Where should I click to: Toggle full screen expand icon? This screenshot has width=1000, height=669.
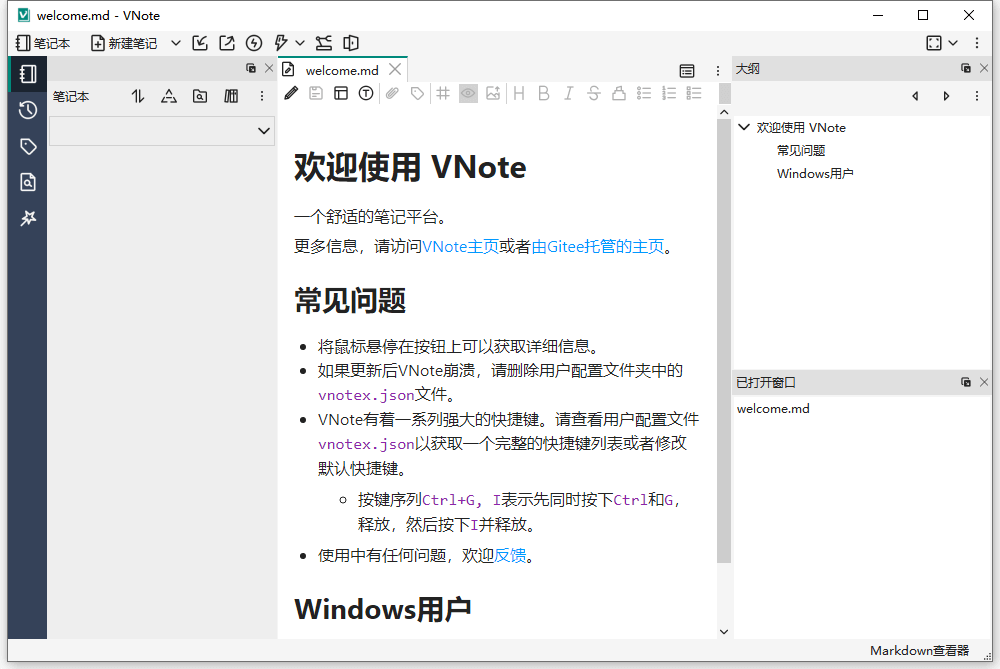[x=934, y=43]
